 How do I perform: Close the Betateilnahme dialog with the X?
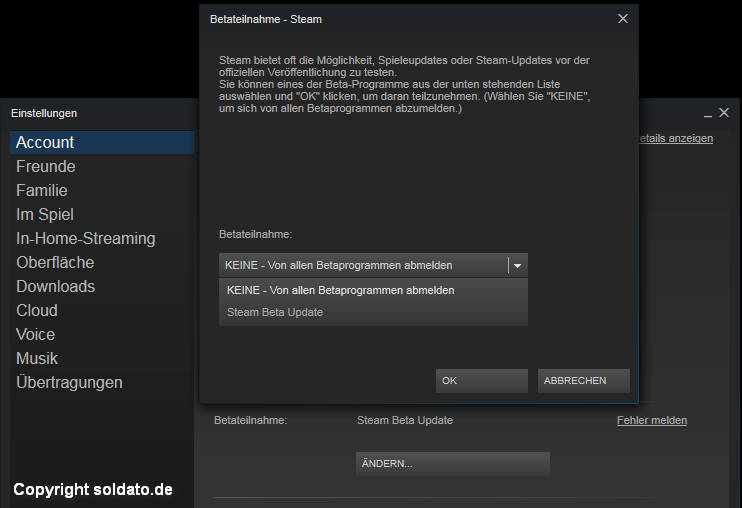click(623, 18)
